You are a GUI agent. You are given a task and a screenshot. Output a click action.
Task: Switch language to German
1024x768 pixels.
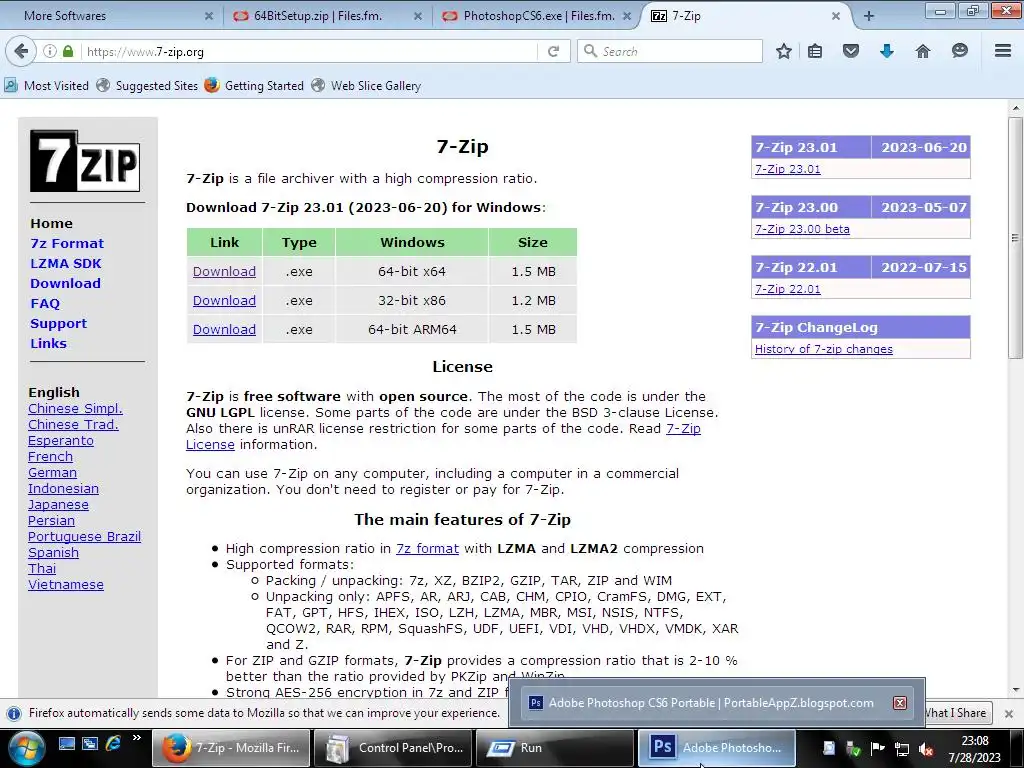[x=52, y=472]
